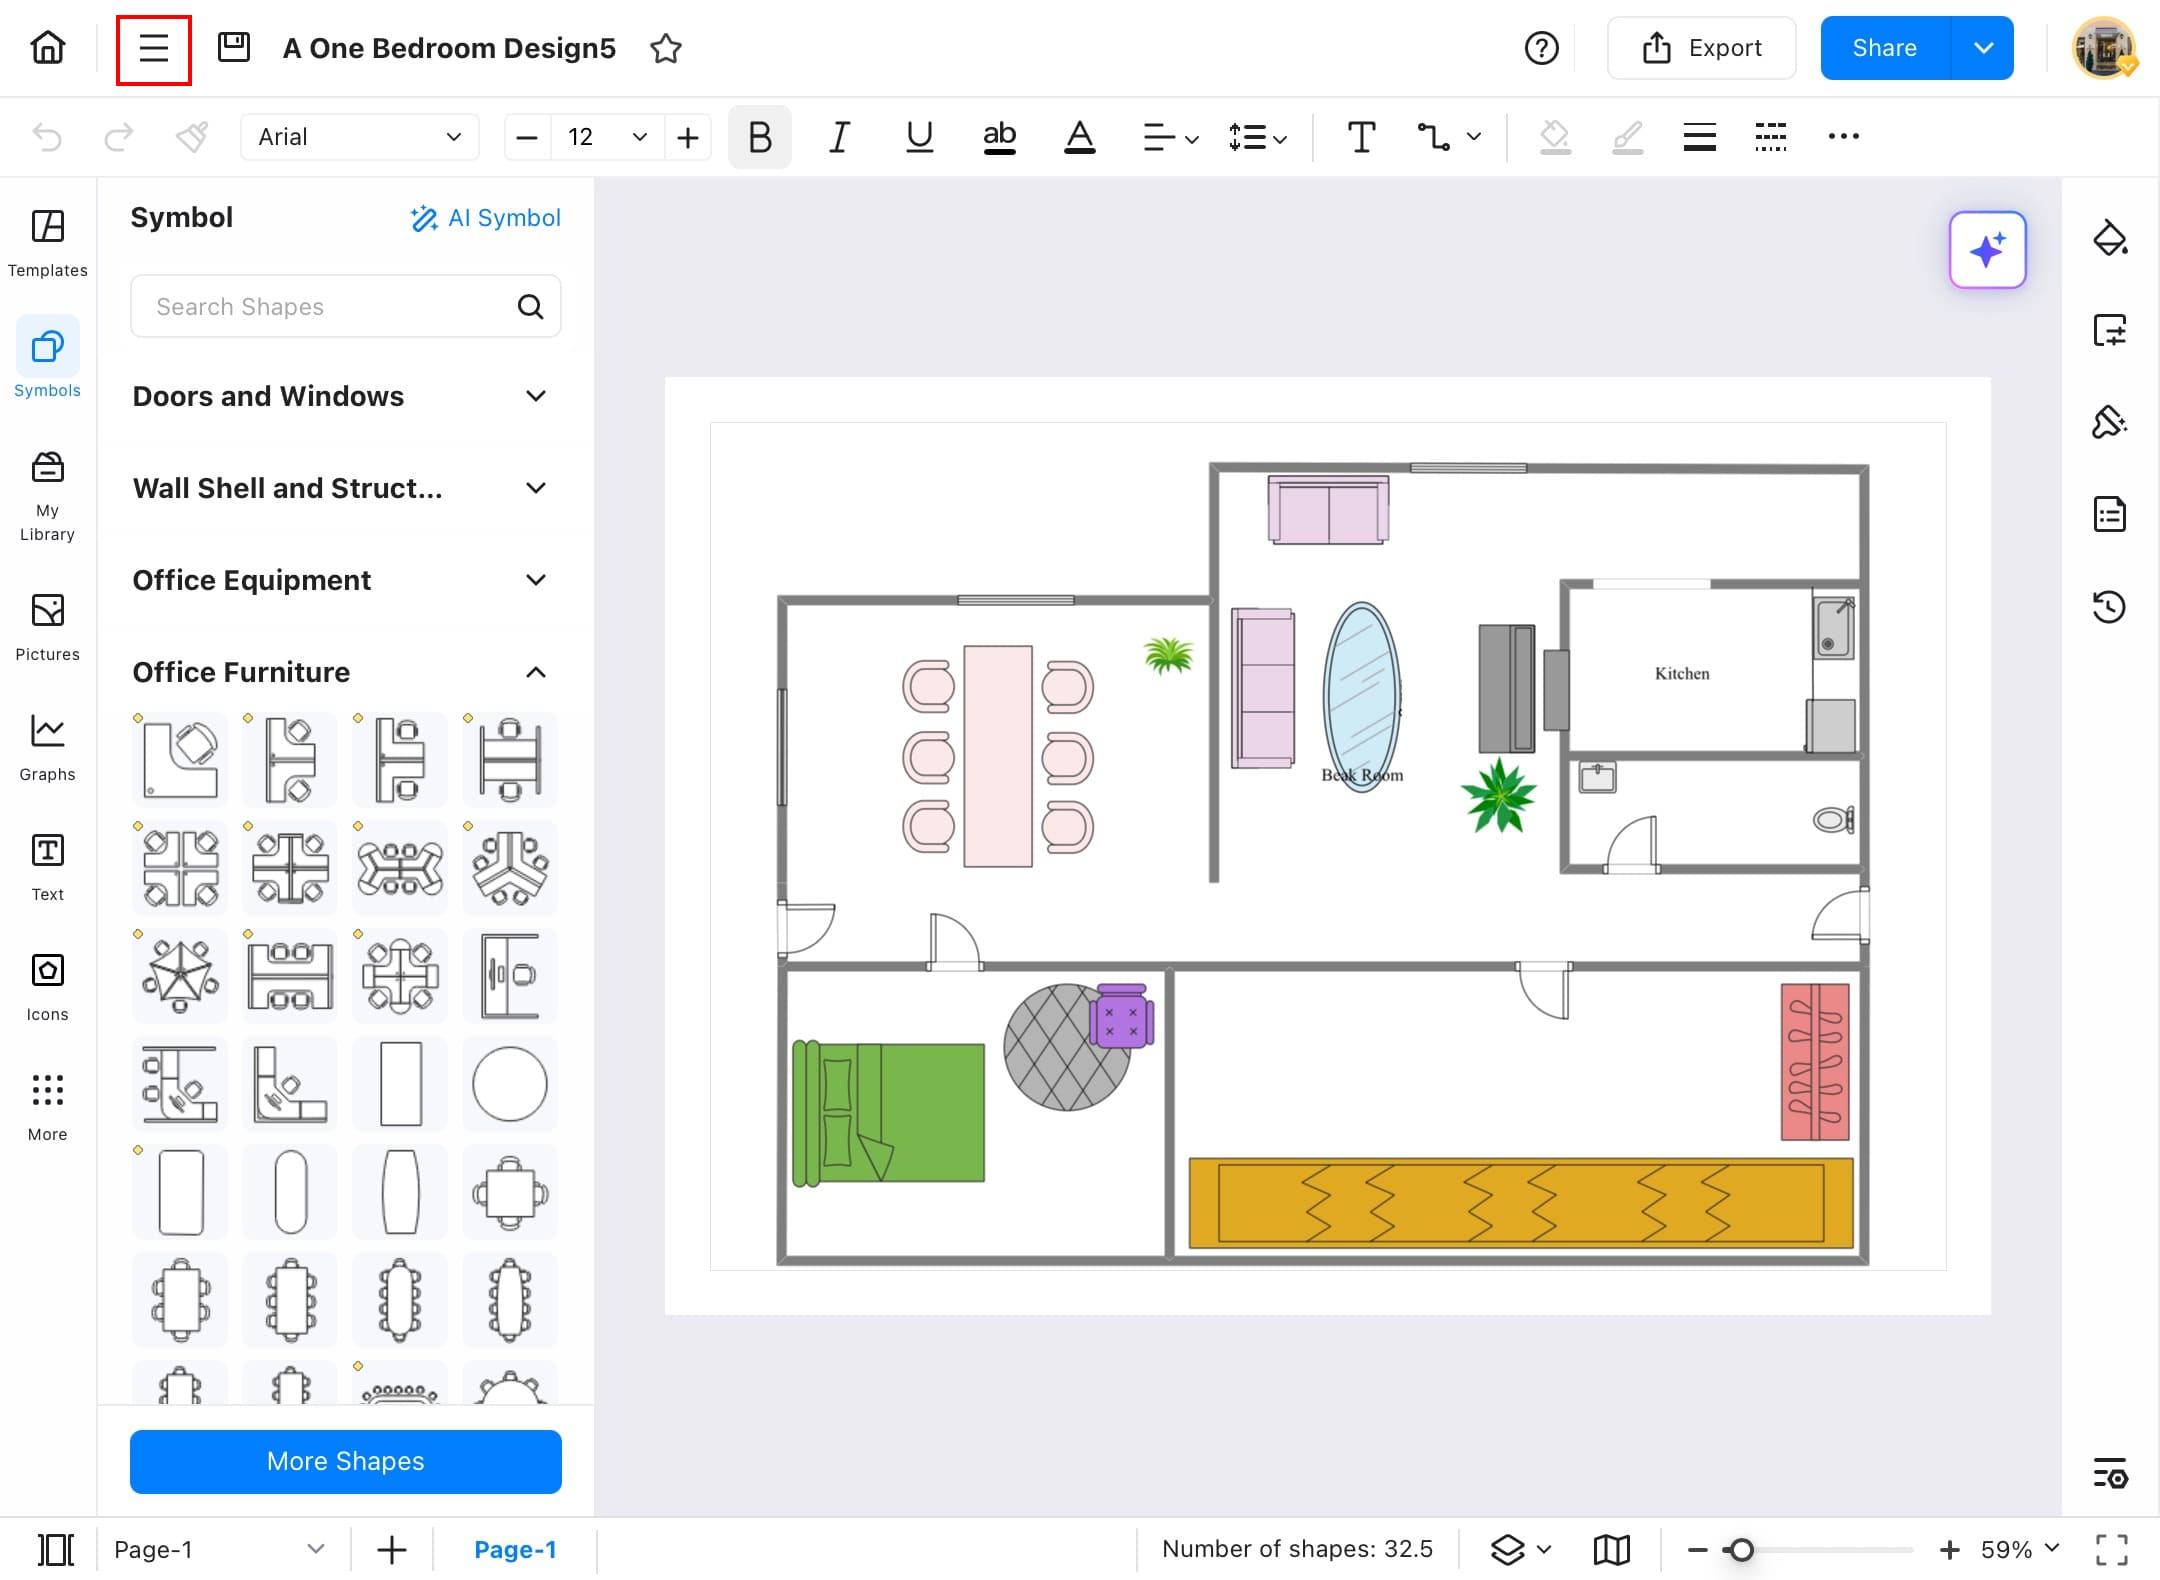Click the More Shapes button
The image size is (2160, 1580).
[x=345, y=1461]
